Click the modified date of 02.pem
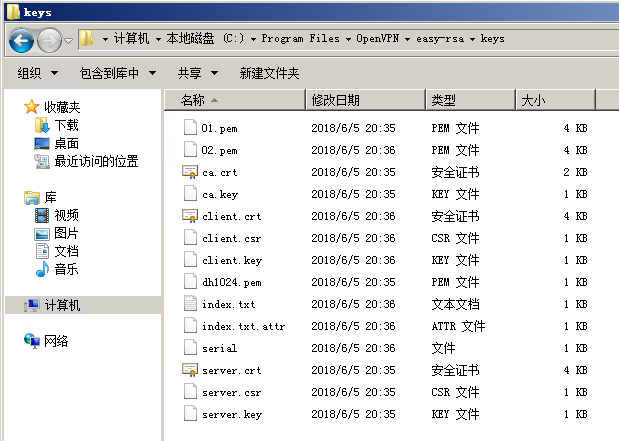The image size is (619, 441). (x=353, y=150)
